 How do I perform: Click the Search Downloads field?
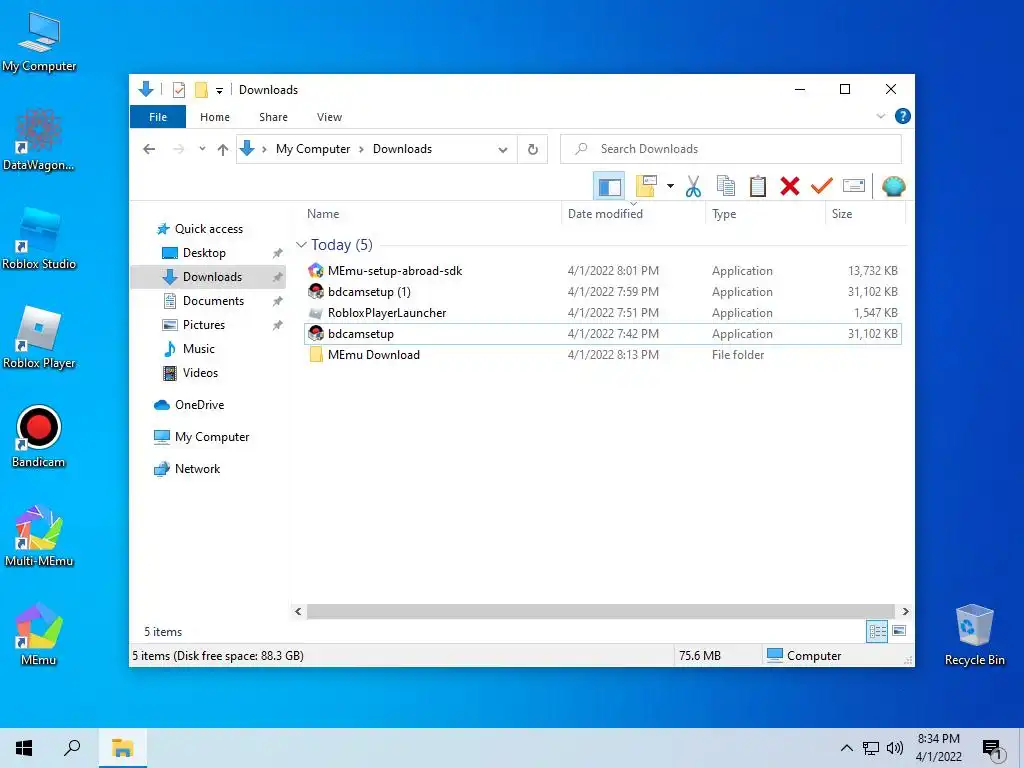tap(731, 149)
